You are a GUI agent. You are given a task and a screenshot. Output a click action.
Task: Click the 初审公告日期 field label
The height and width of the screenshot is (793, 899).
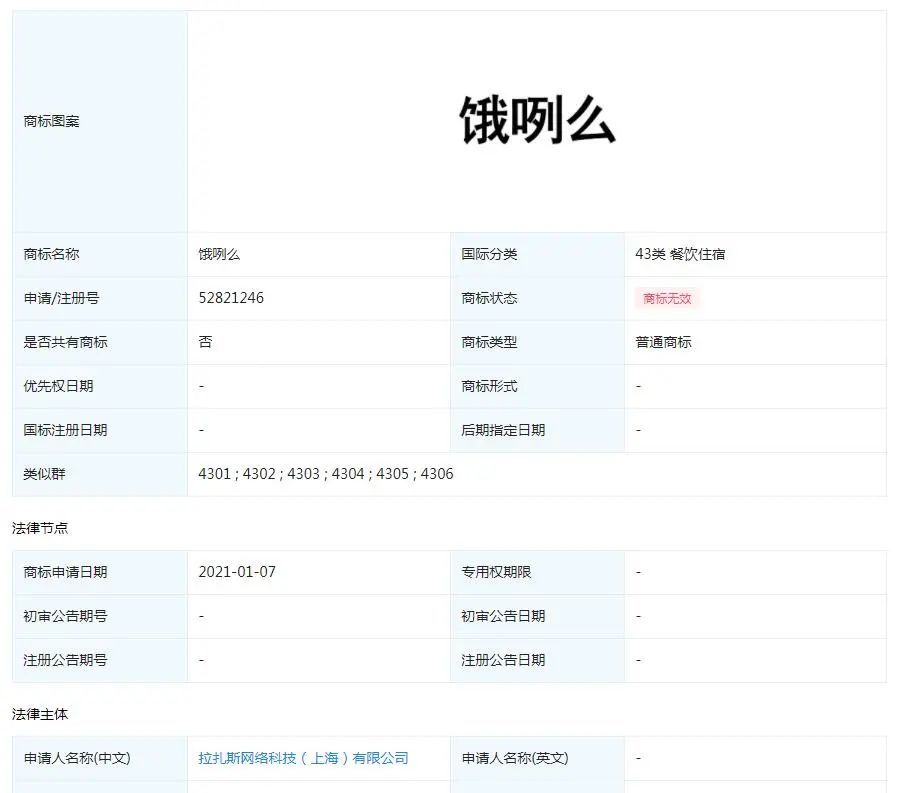[503, 616]
